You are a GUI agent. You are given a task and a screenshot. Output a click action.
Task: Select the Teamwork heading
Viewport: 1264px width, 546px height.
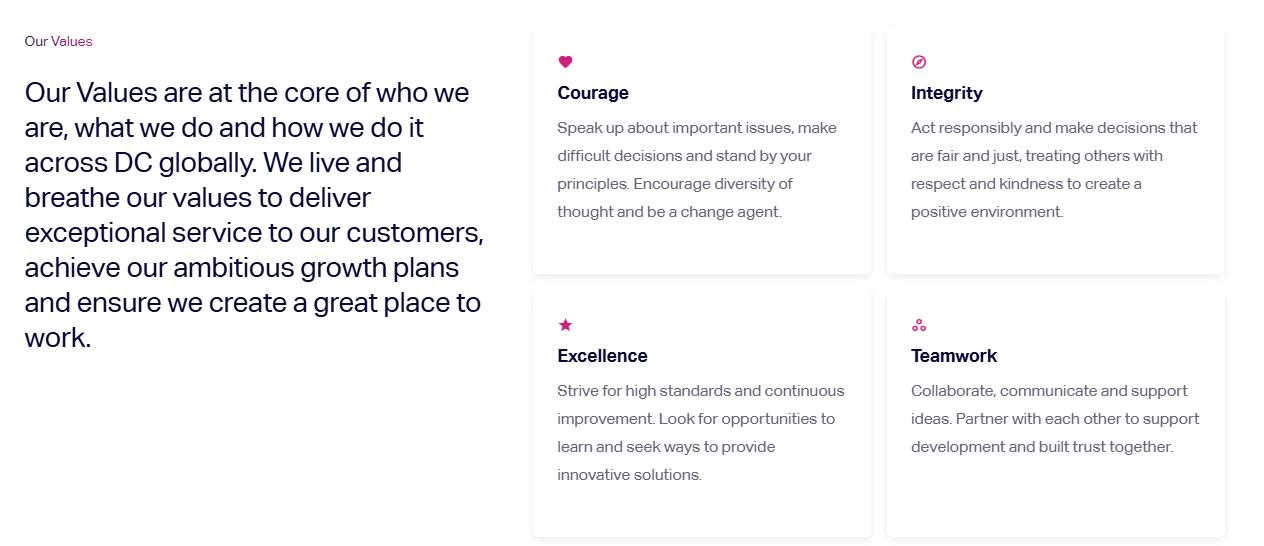pos(953,356)
